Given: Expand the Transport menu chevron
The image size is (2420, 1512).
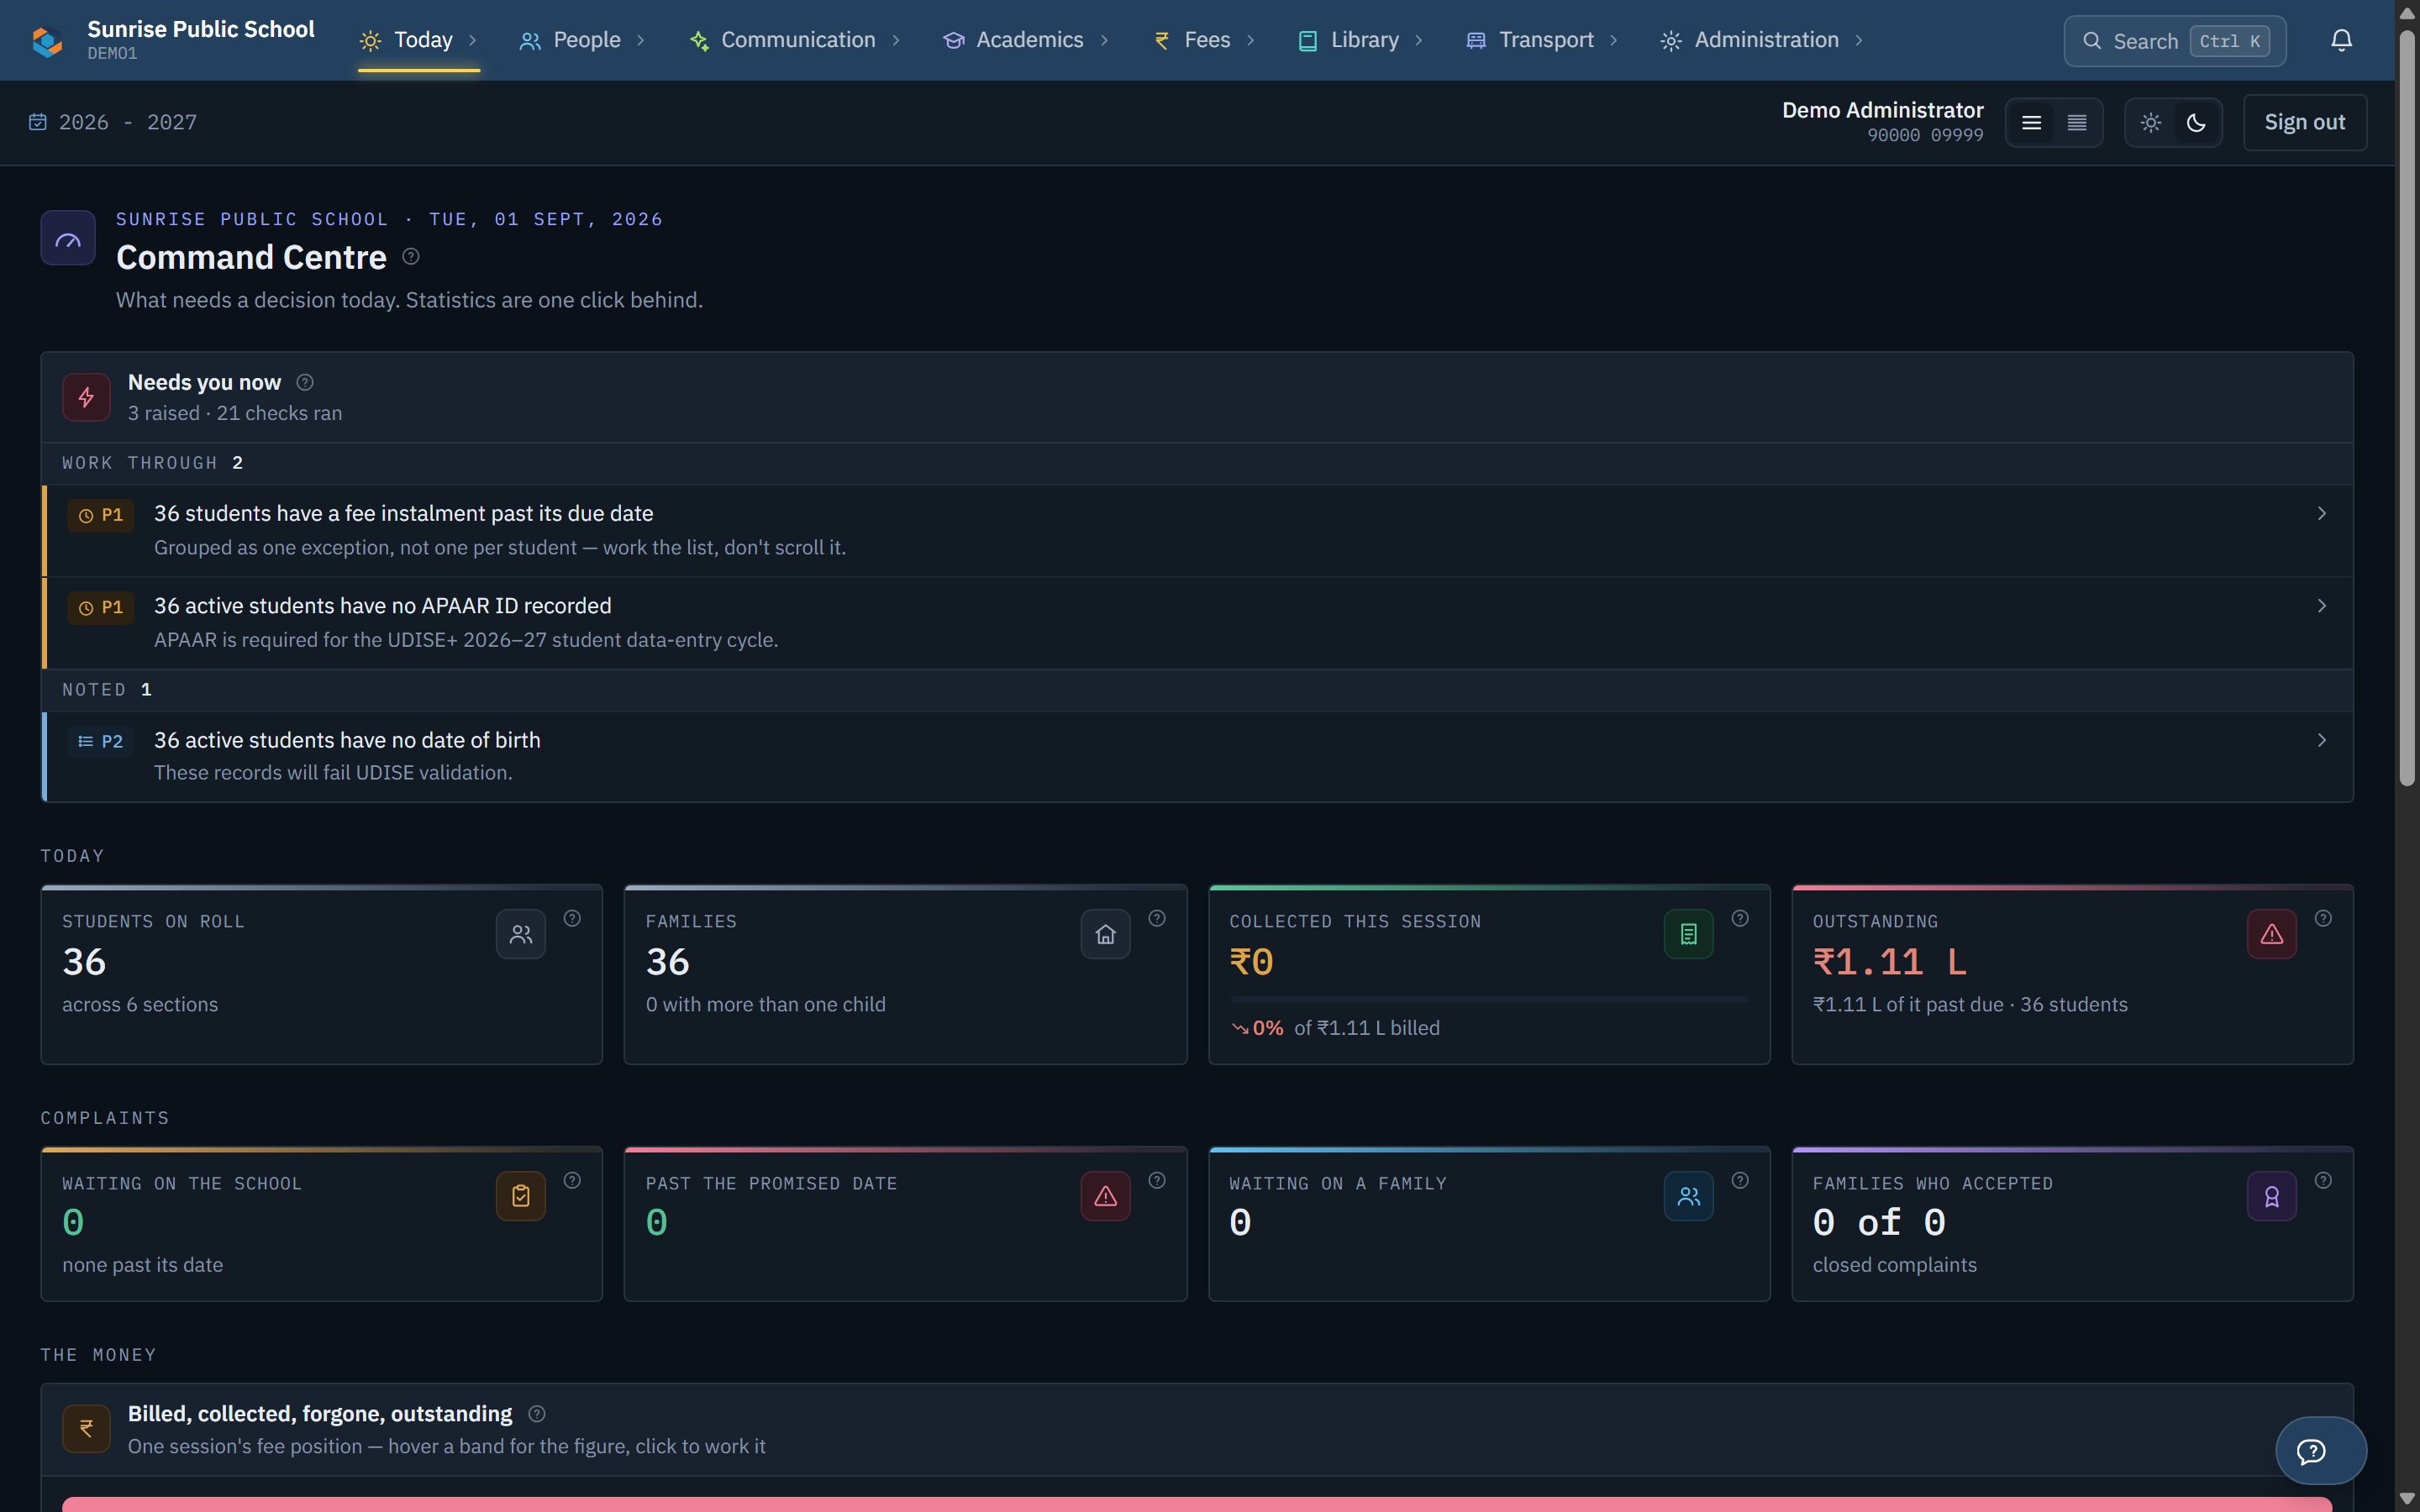Looking at the screenshot, I should pos(1614,40).
